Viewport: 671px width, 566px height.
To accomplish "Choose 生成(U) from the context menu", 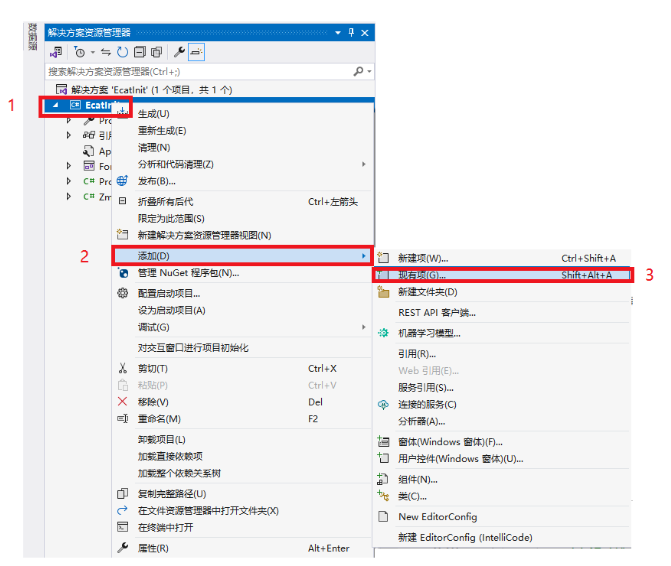I will 153,114.
